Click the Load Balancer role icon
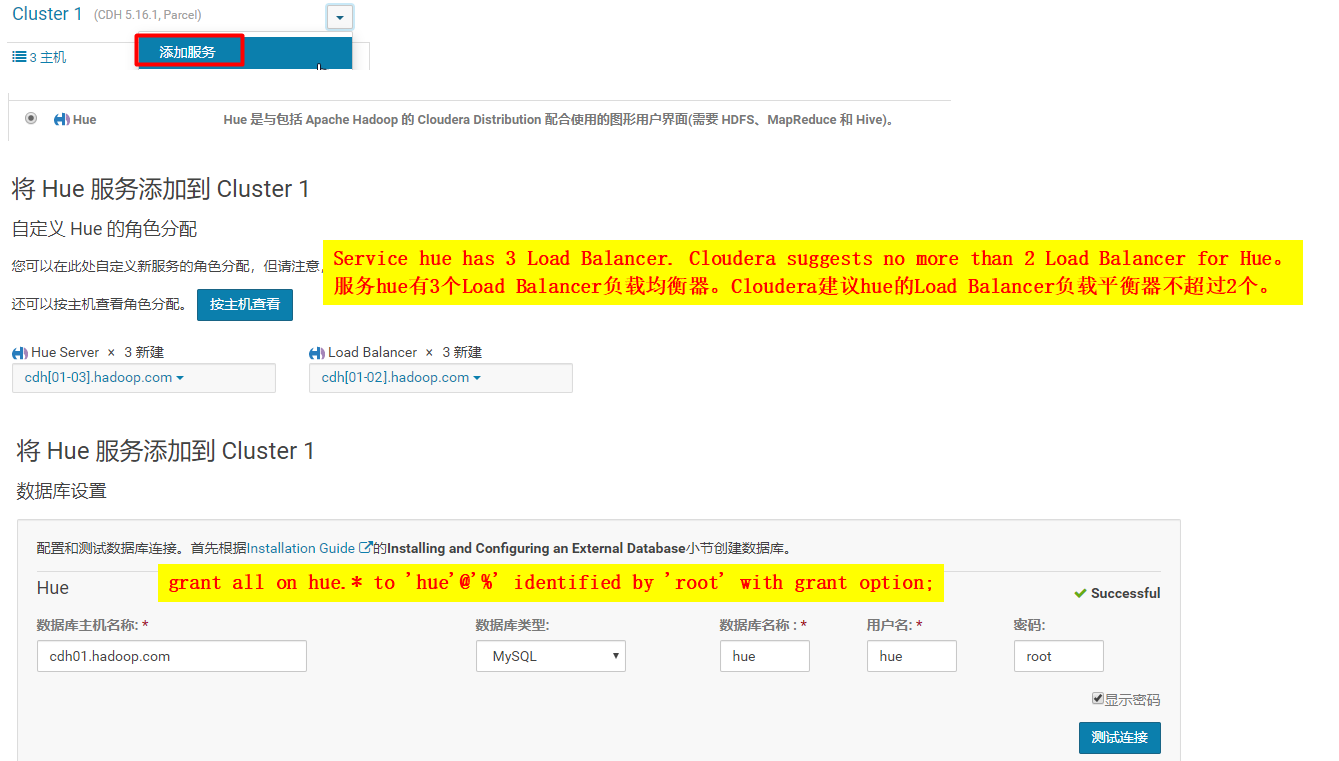1339x761 pixels. pyautogui.click(x=317, y=353)
